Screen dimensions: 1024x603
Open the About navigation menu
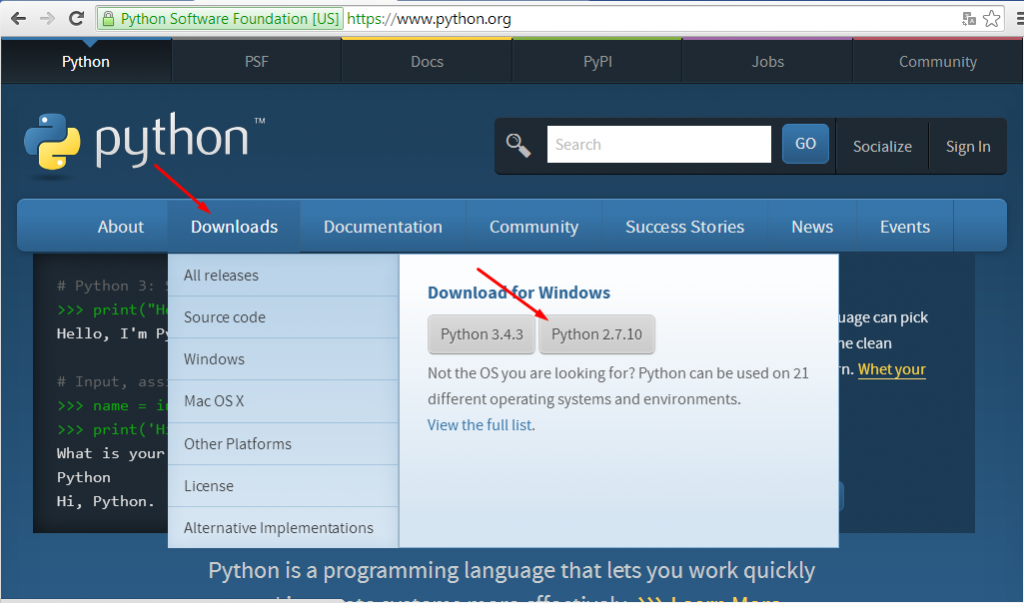121,227
